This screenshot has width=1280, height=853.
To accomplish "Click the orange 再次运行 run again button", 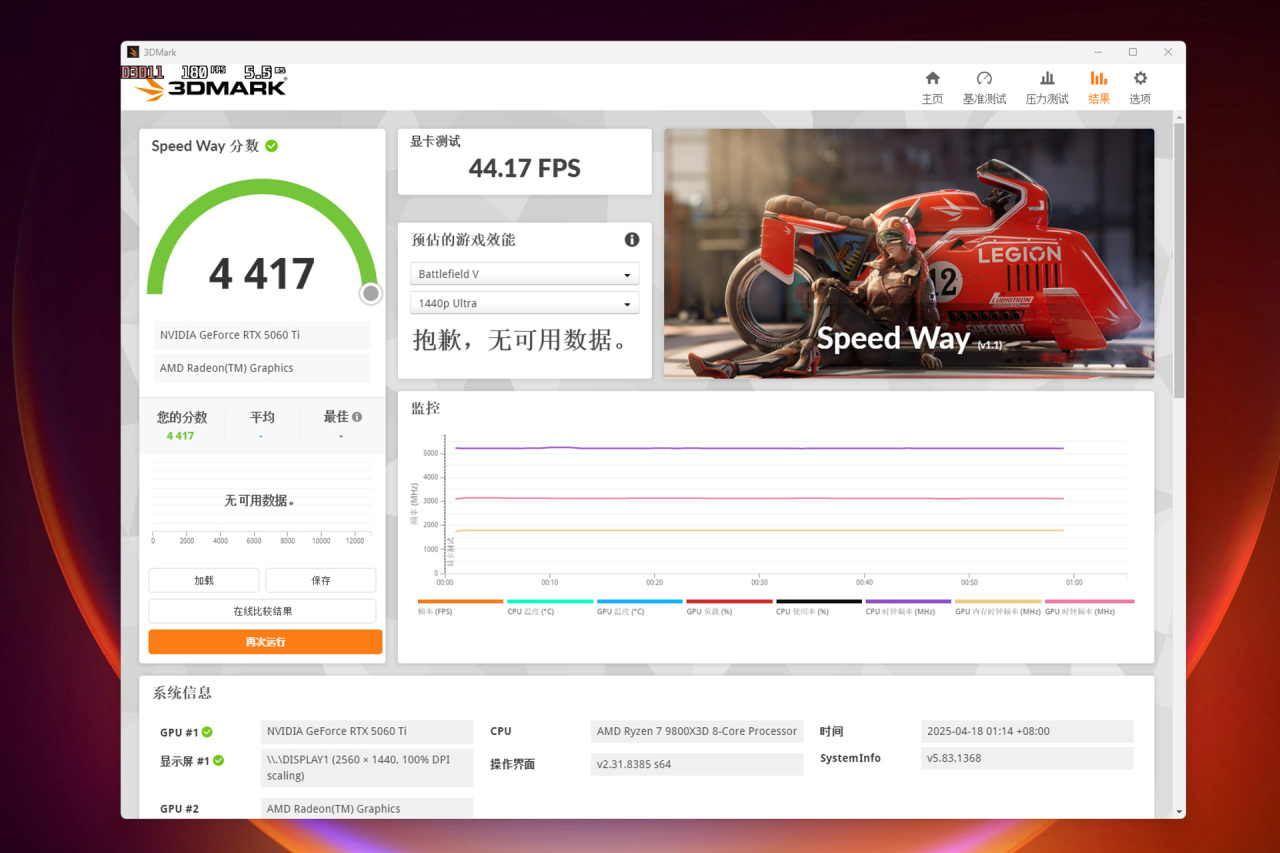I will pyautogui.click(x=265, y=642).
